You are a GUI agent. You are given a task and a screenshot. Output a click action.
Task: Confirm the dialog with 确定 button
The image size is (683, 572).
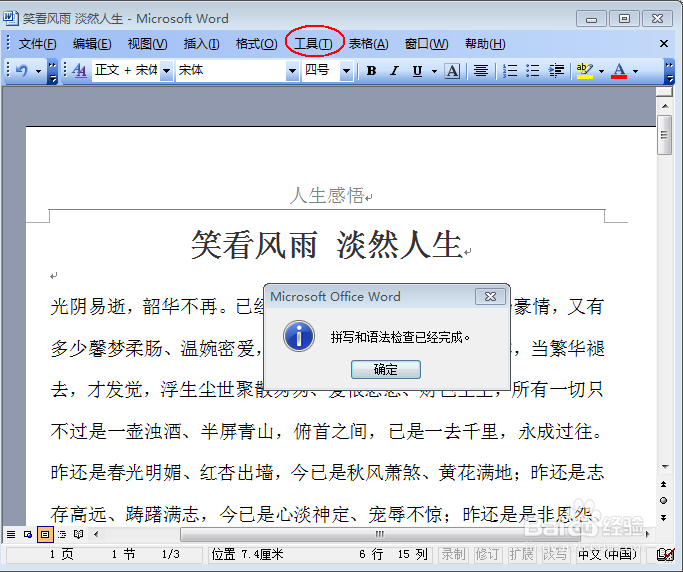(x=385, y=369)
